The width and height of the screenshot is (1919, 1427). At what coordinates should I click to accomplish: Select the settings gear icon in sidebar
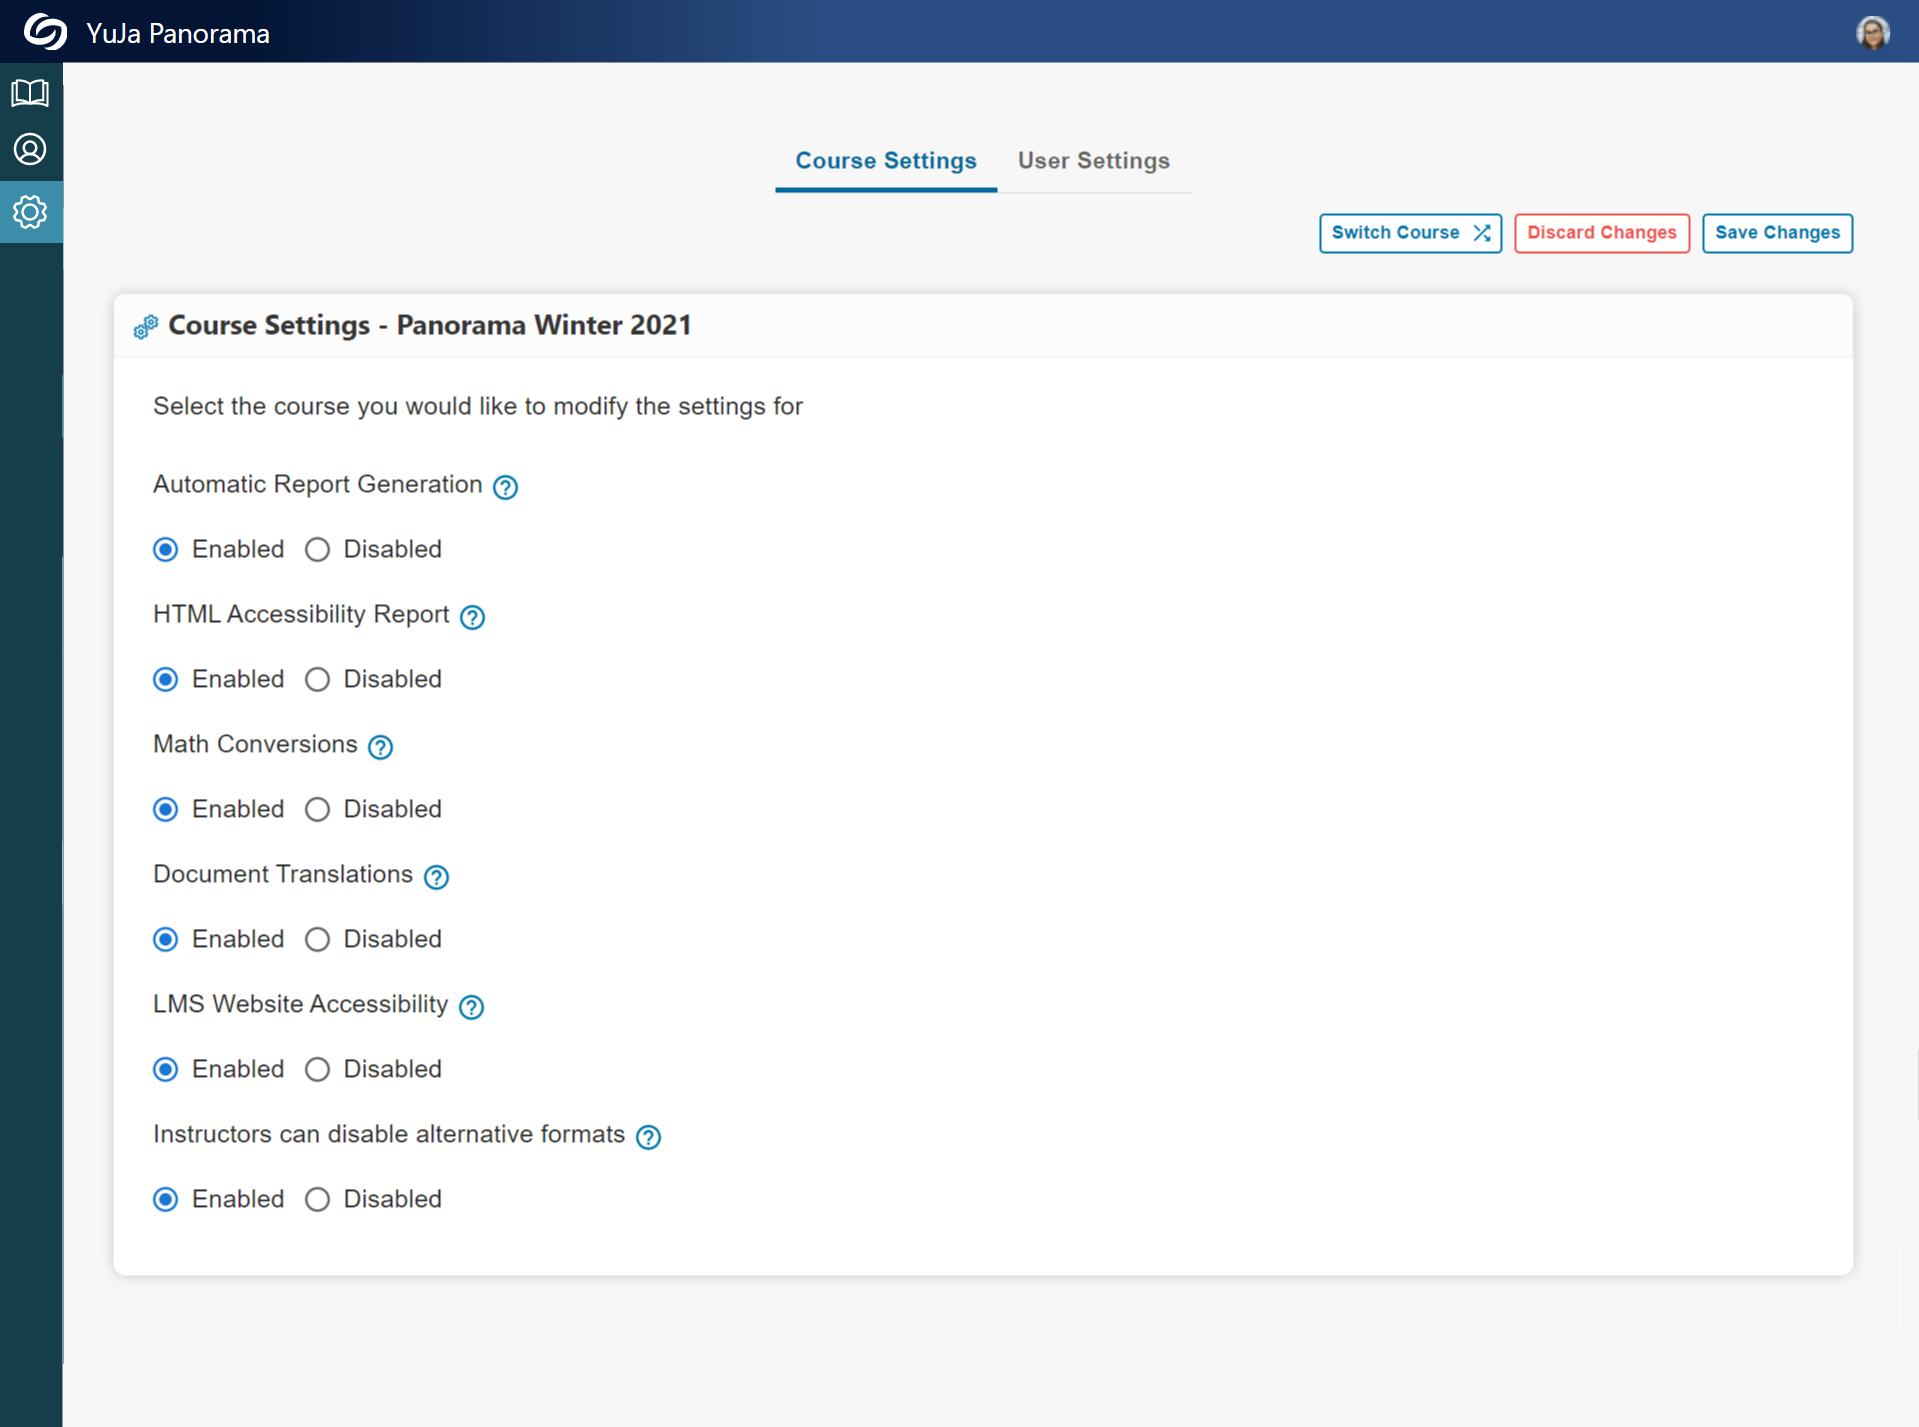pyautogui.click(x=30, y=212)
